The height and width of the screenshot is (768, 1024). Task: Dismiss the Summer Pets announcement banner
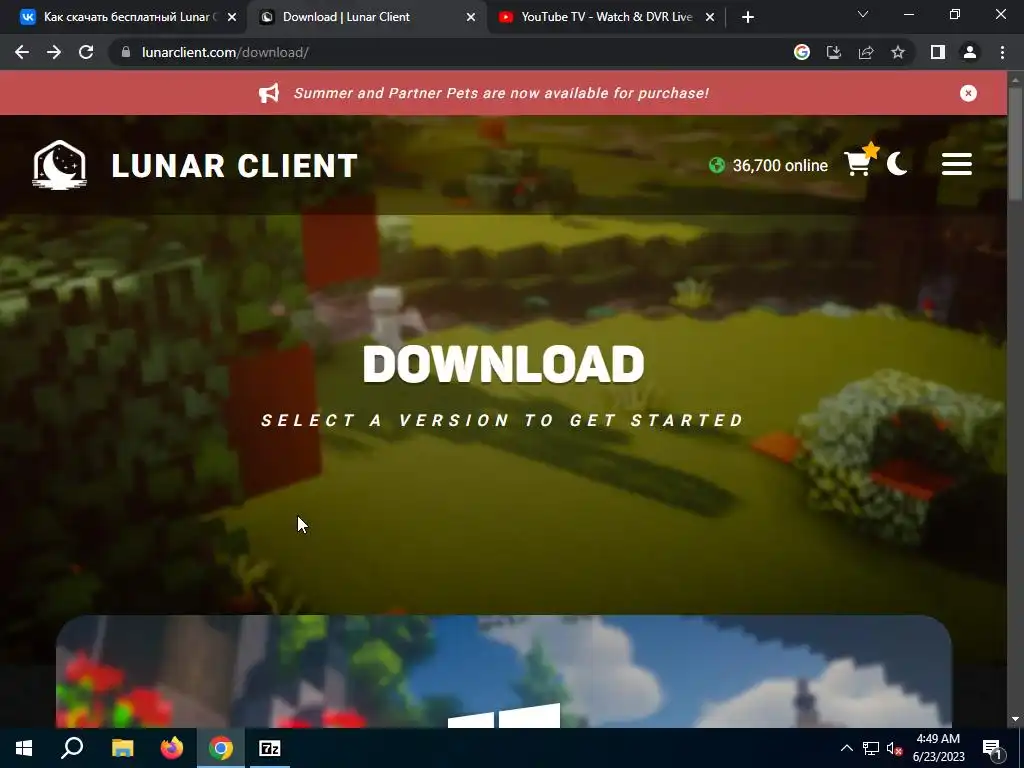[x=968, y=93]
